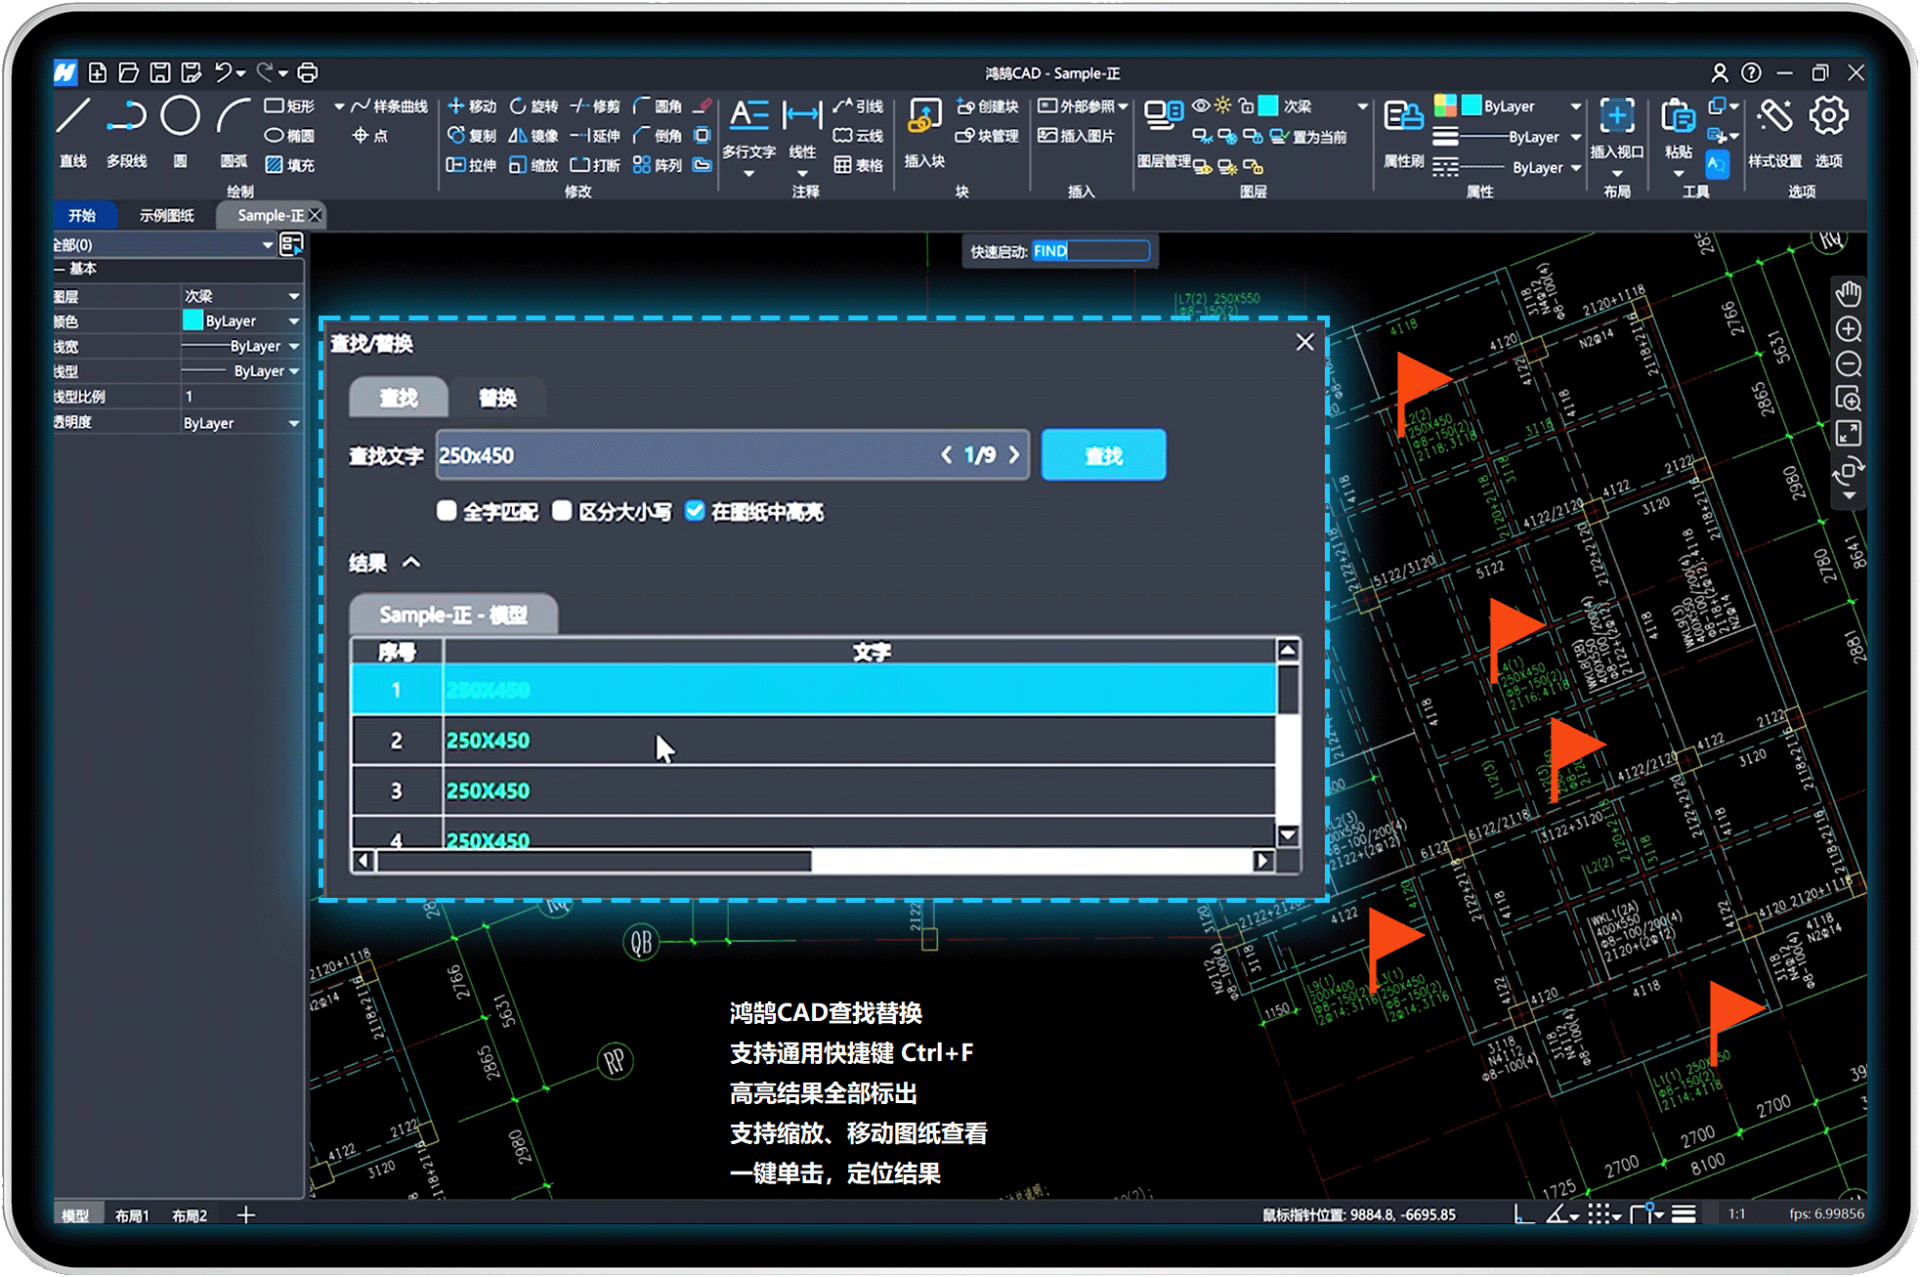Viewport: 1920px width, 1277px height.
Task: Activate the 移动 move command
Action: pyautogui.click(x=472, y=106)
